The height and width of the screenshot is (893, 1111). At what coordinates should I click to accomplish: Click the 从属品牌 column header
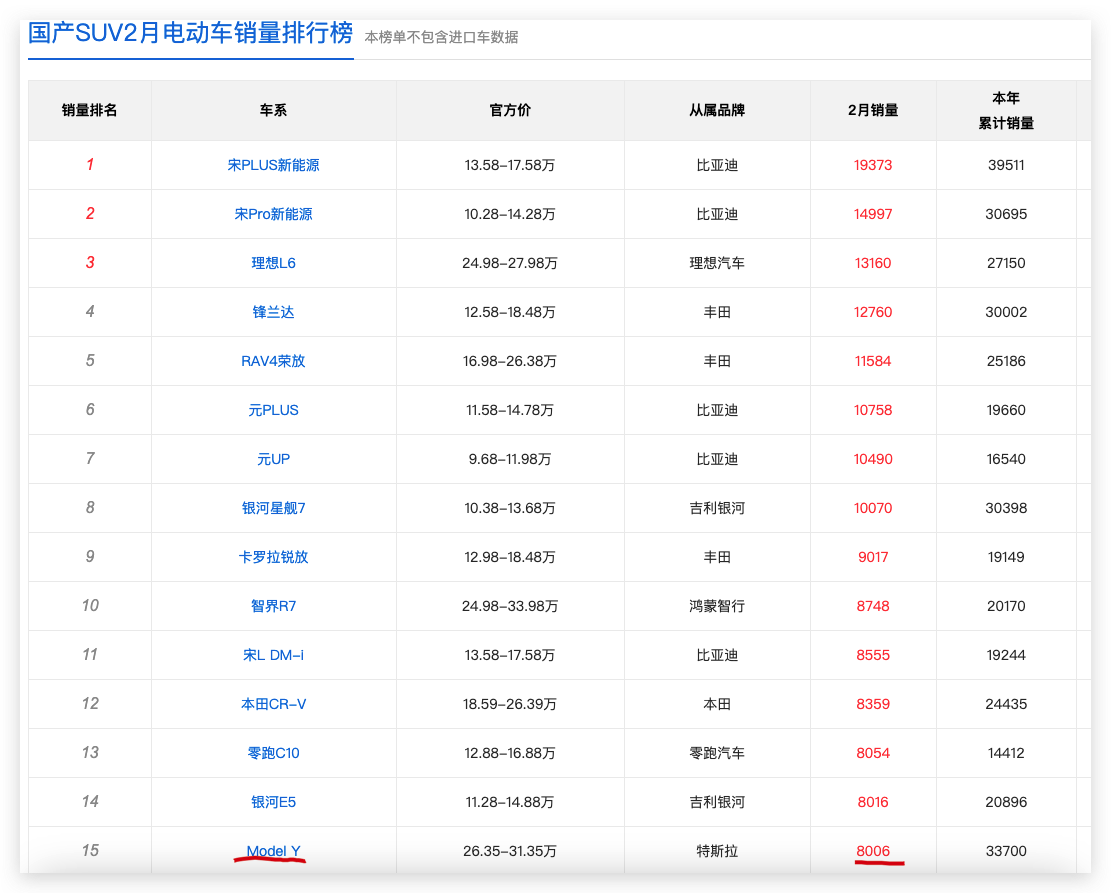[716, 110]
